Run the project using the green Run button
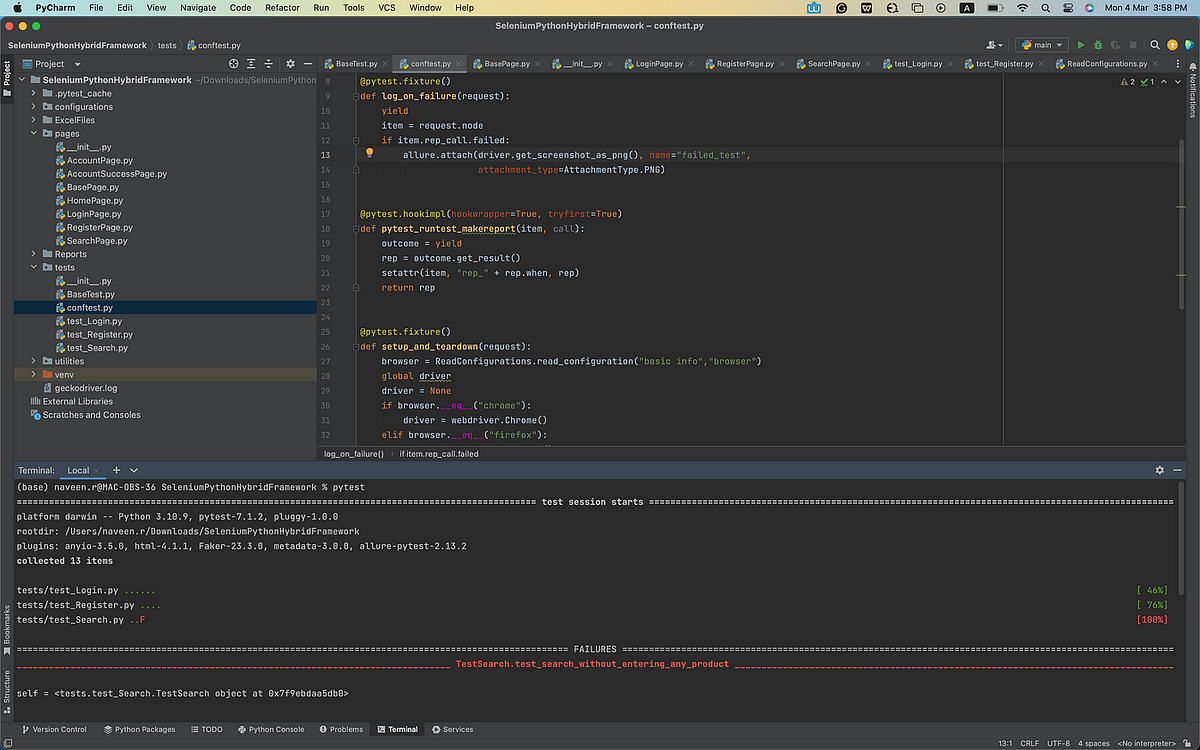 1081,44
